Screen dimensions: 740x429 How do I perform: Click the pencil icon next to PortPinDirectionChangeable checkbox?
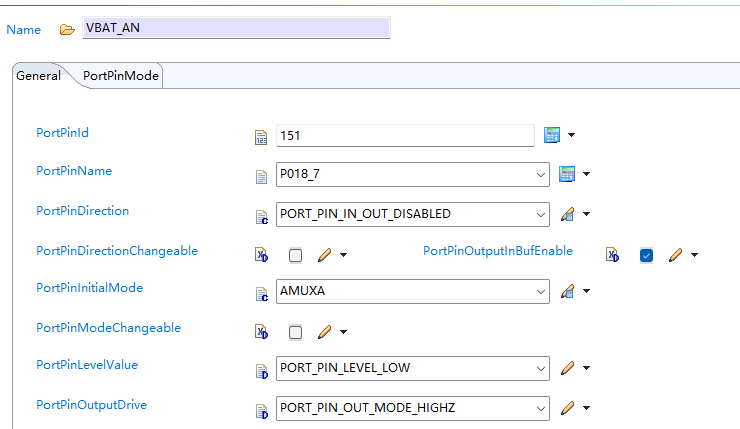324,255
